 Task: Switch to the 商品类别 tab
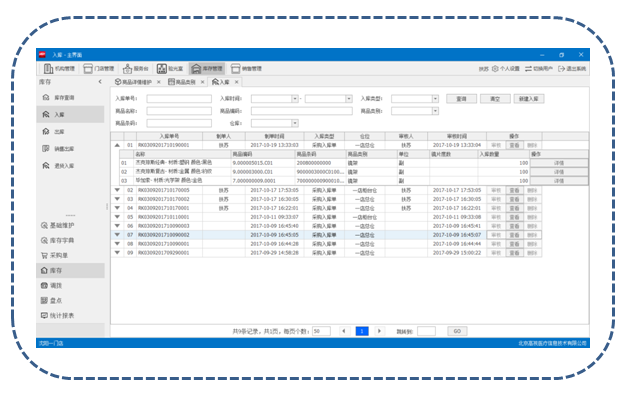182,82
